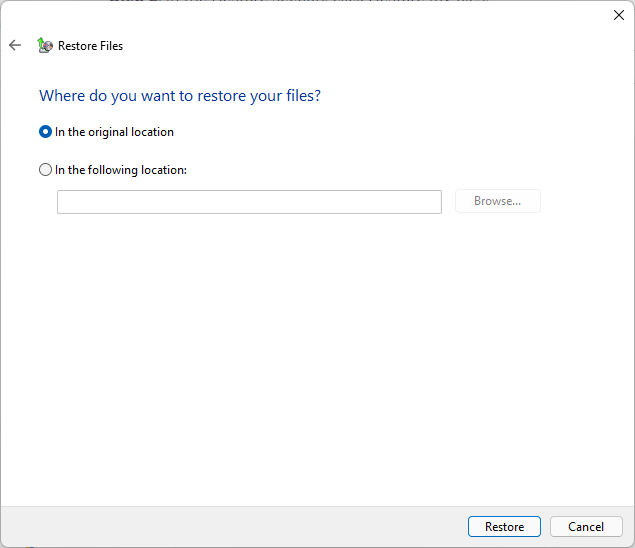This screenshot has width=635, height=548.
Task: Click inside the restore location path field
Action: point(248,202)
